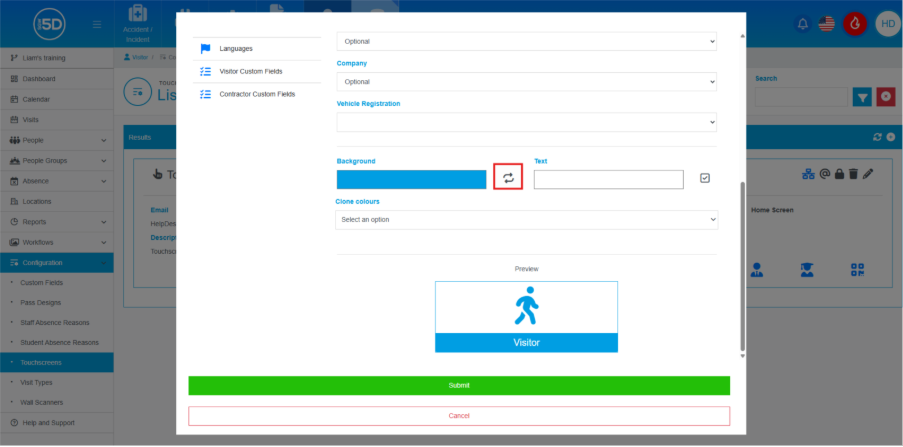Click the Cancel button
Viewport: 903px width, 447px height.
(459, 416)
